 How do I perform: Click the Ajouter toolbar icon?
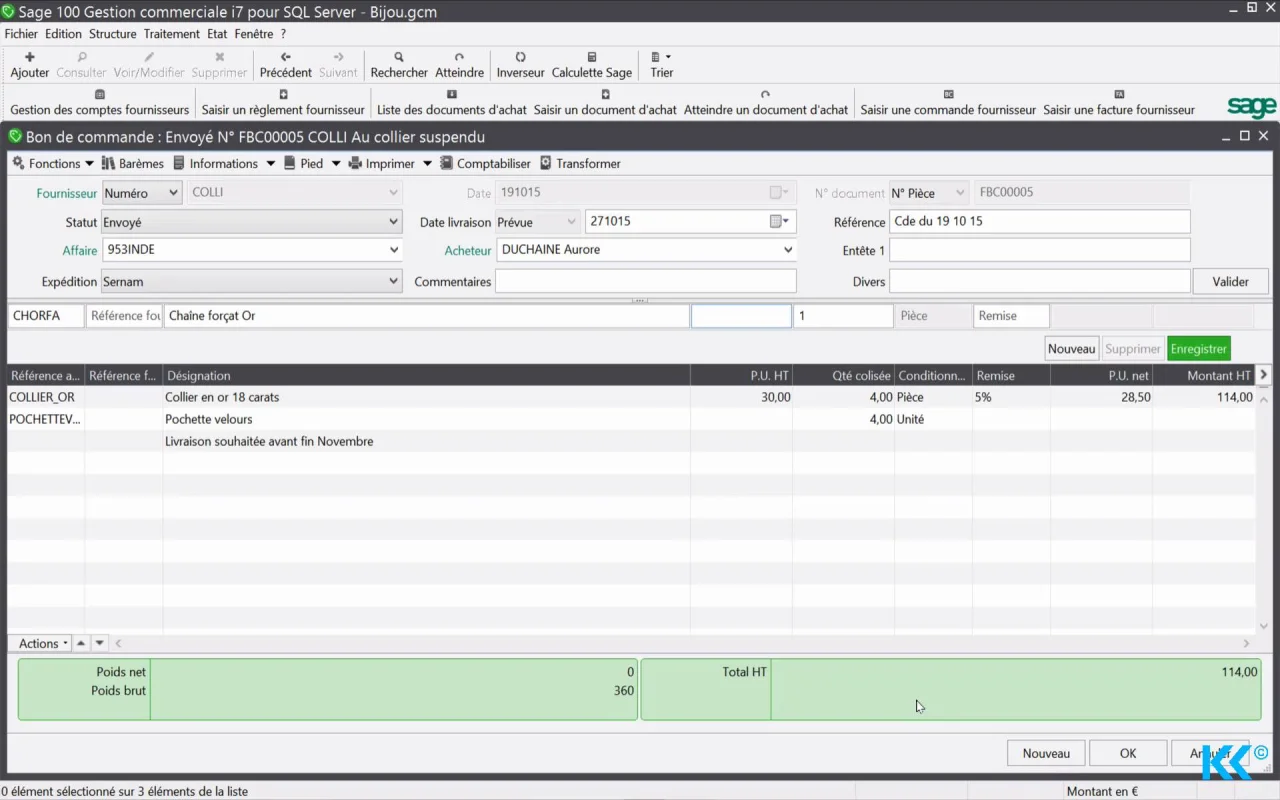pos(30,57)
